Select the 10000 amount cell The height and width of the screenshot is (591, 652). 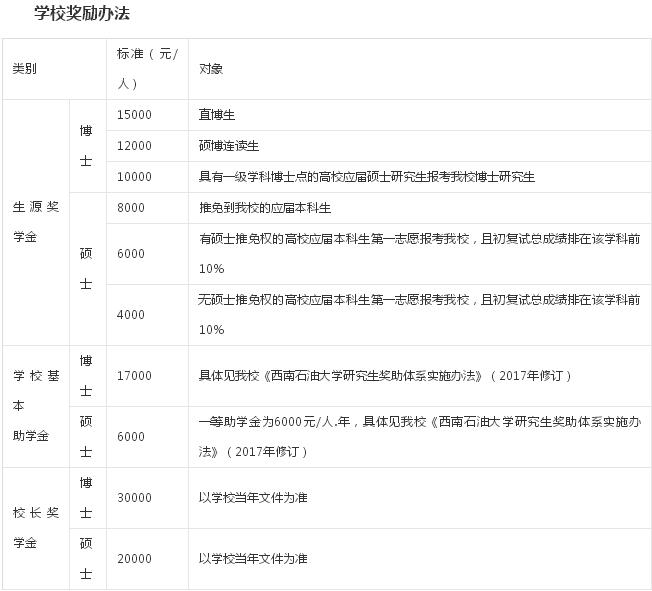click(134, 177)
